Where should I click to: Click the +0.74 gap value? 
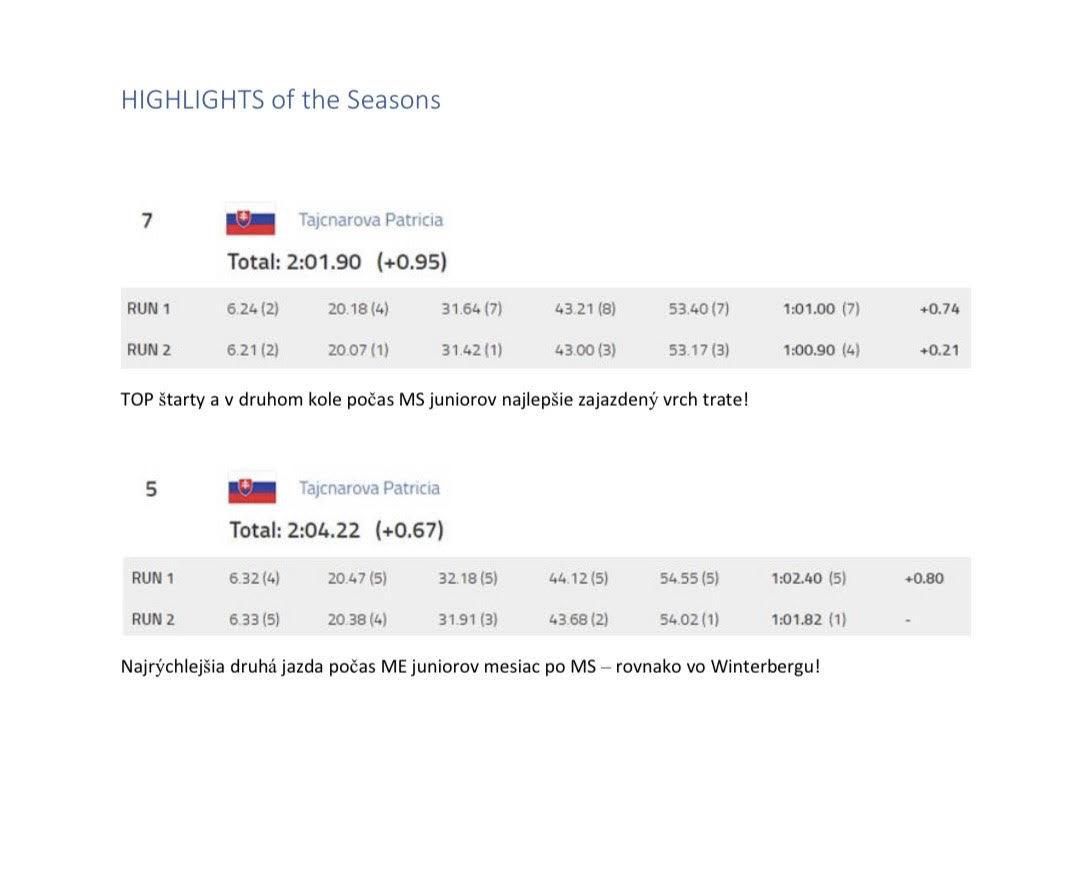point(939,309)
